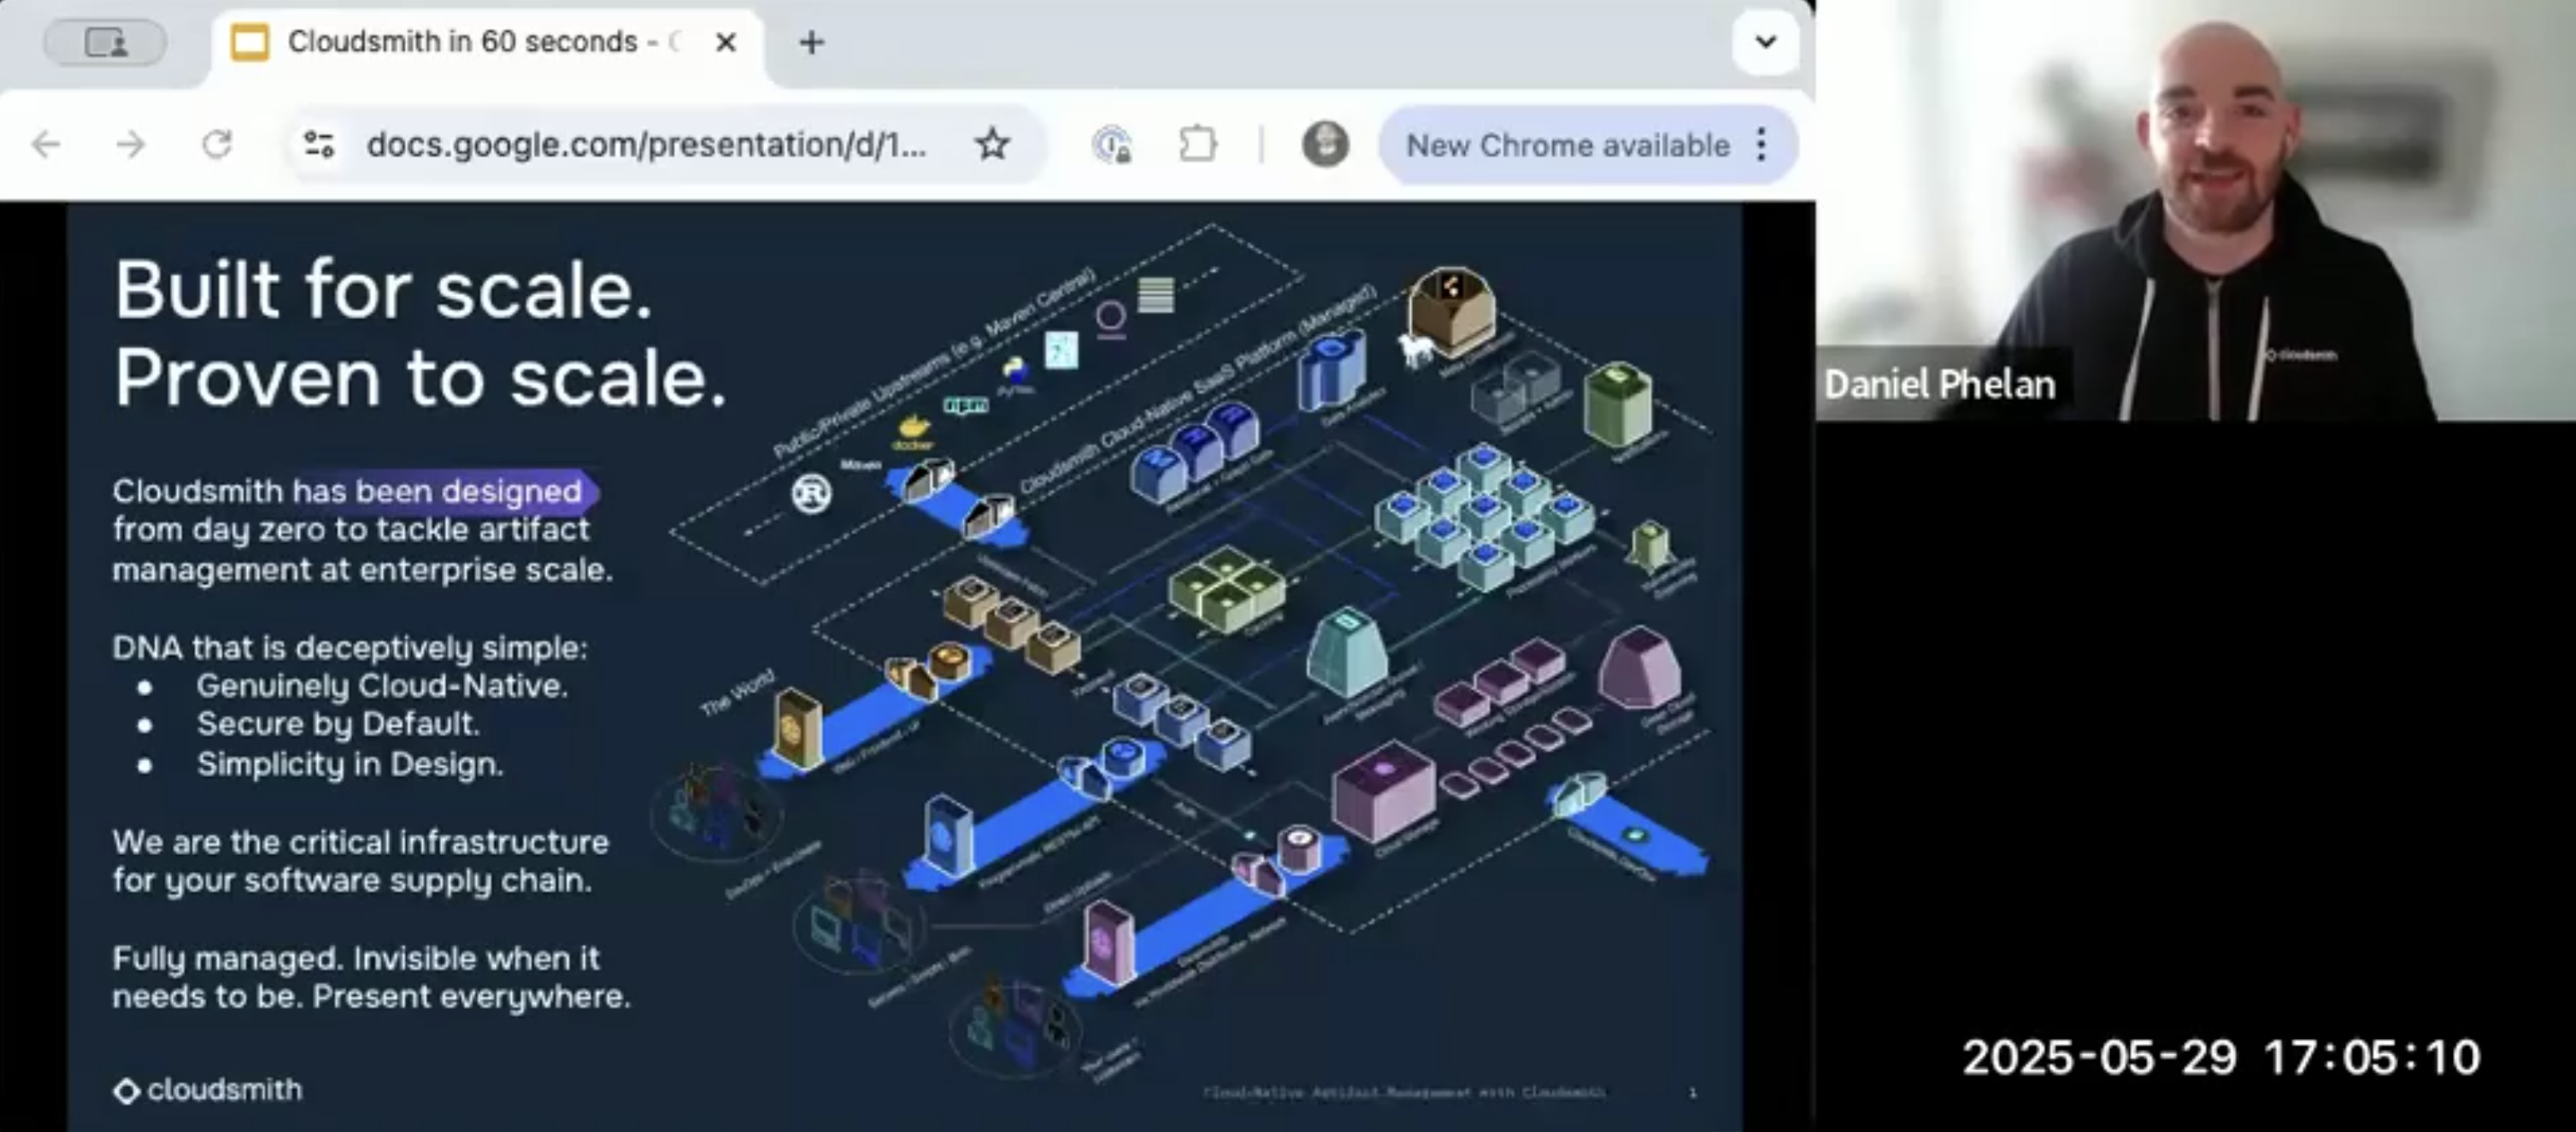Click the 2025-05-29 17:05:10 timestamp

point(2221,1058)
